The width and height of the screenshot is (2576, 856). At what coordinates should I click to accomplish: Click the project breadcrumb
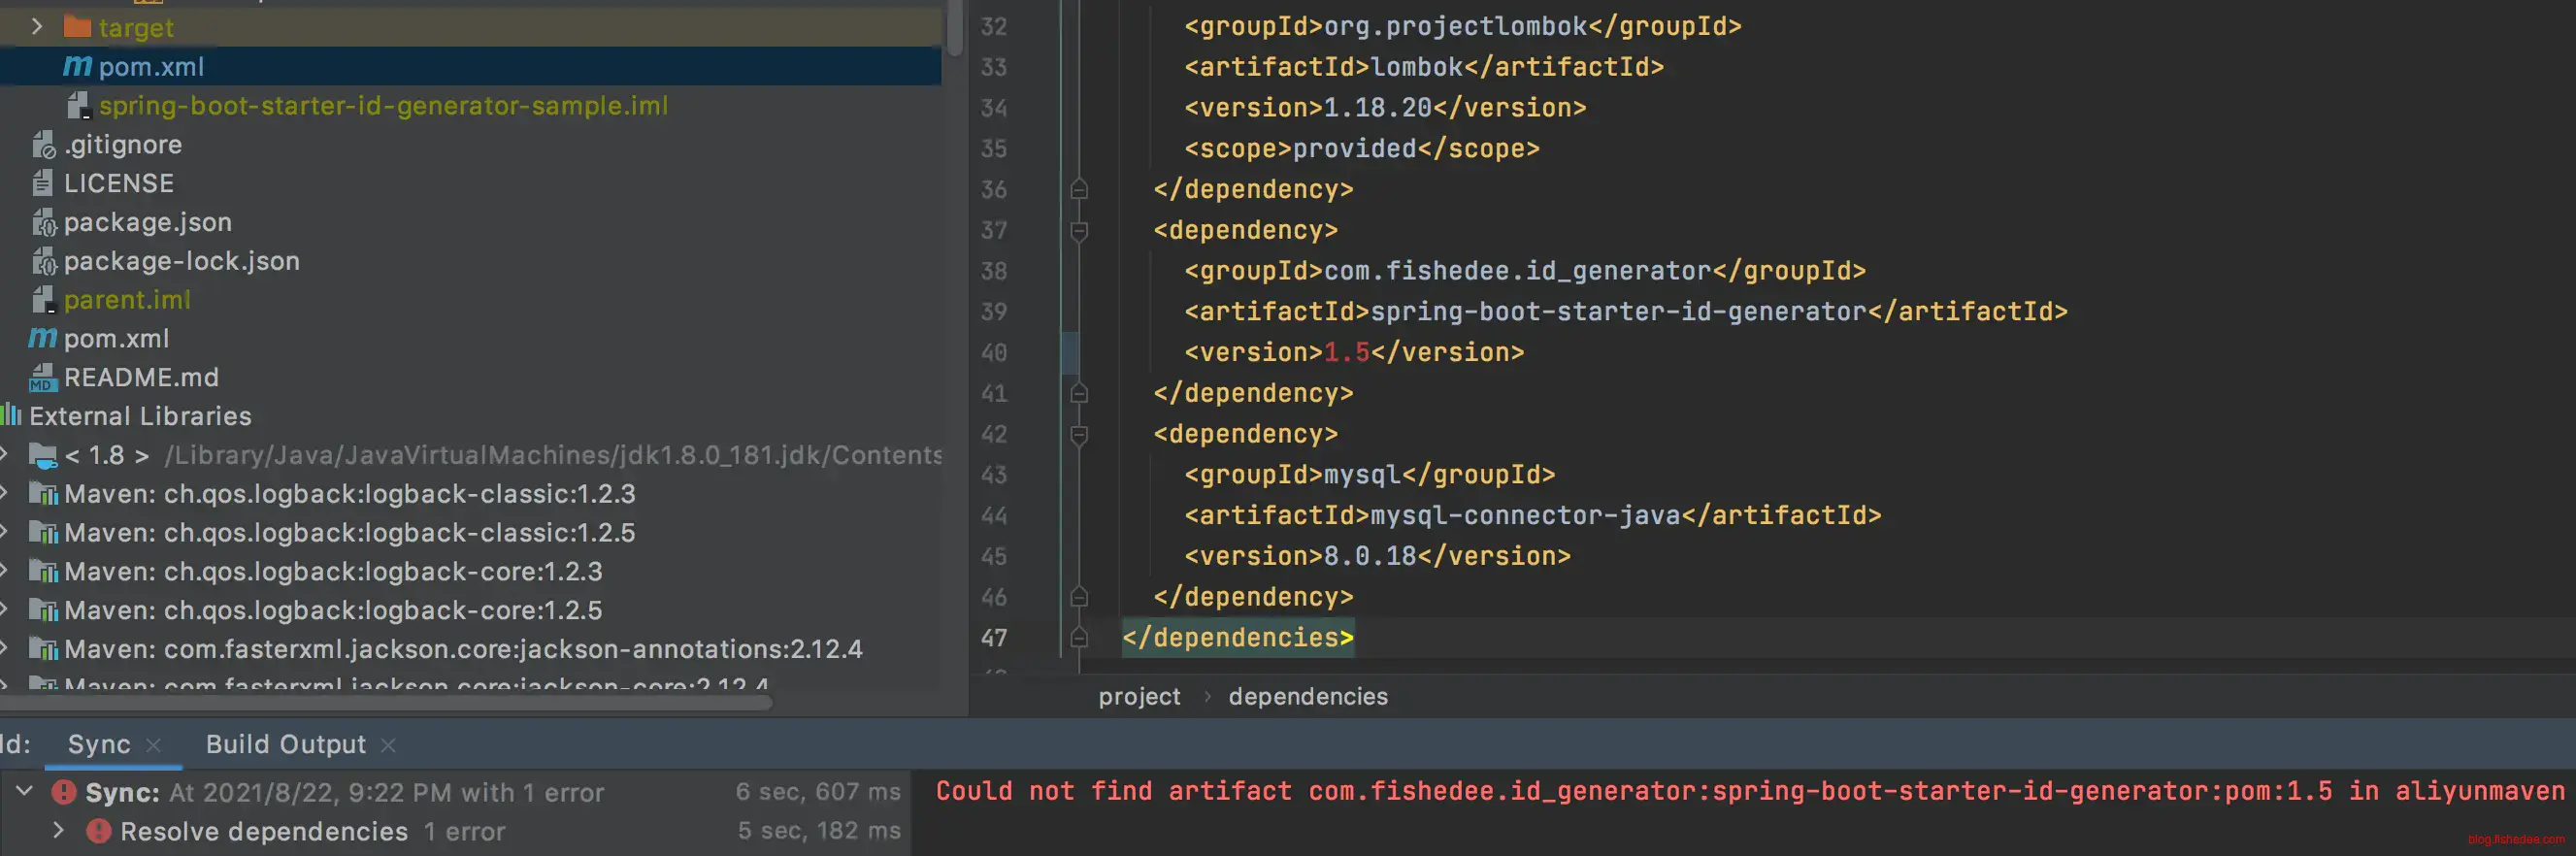coord(1139,697)
